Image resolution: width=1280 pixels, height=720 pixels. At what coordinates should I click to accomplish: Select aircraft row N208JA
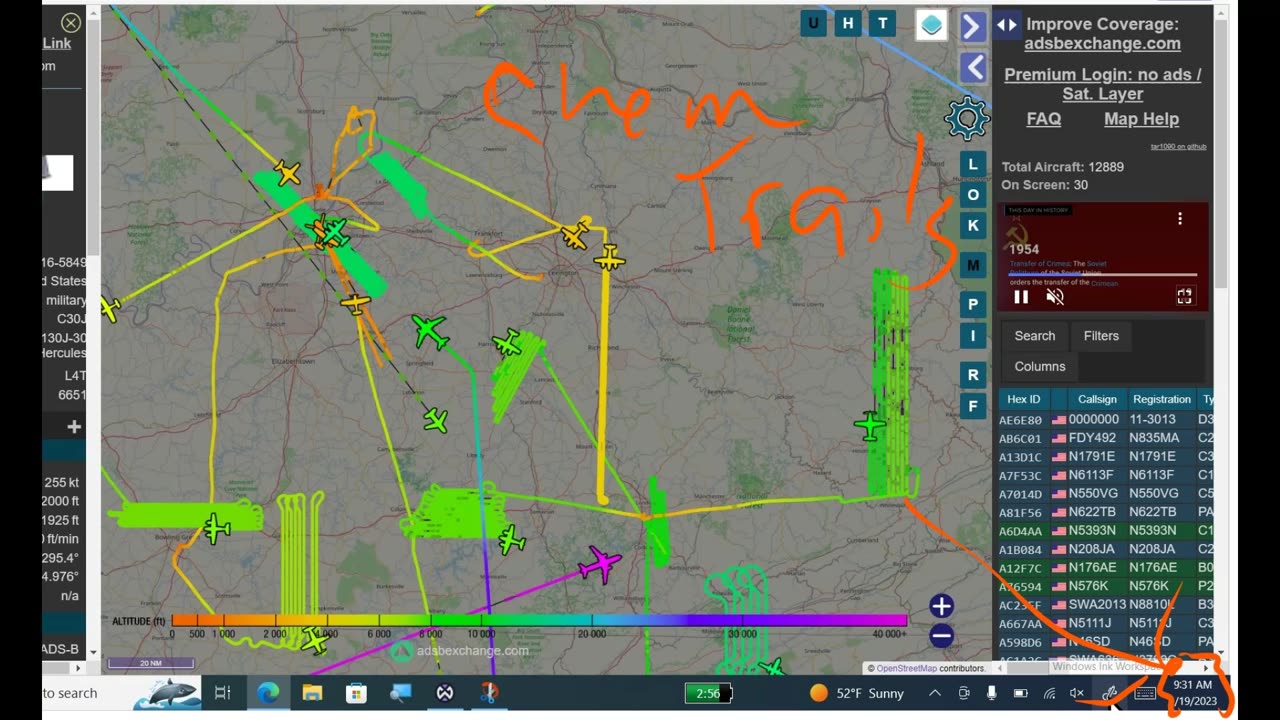click(x=1105, y=549)
